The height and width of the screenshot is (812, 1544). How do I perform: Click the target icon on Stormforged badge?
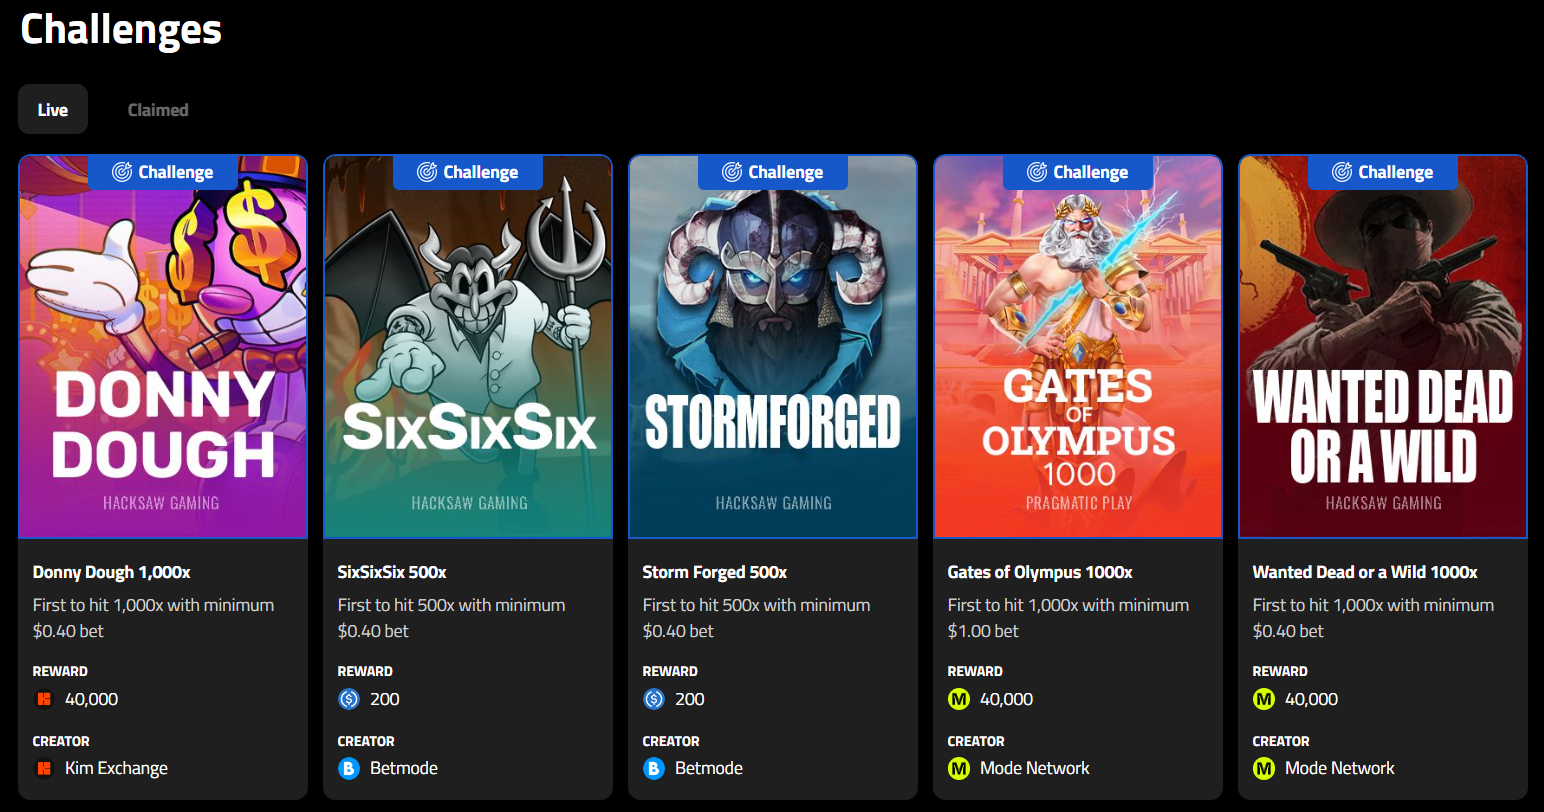click(x=732, y=172)
